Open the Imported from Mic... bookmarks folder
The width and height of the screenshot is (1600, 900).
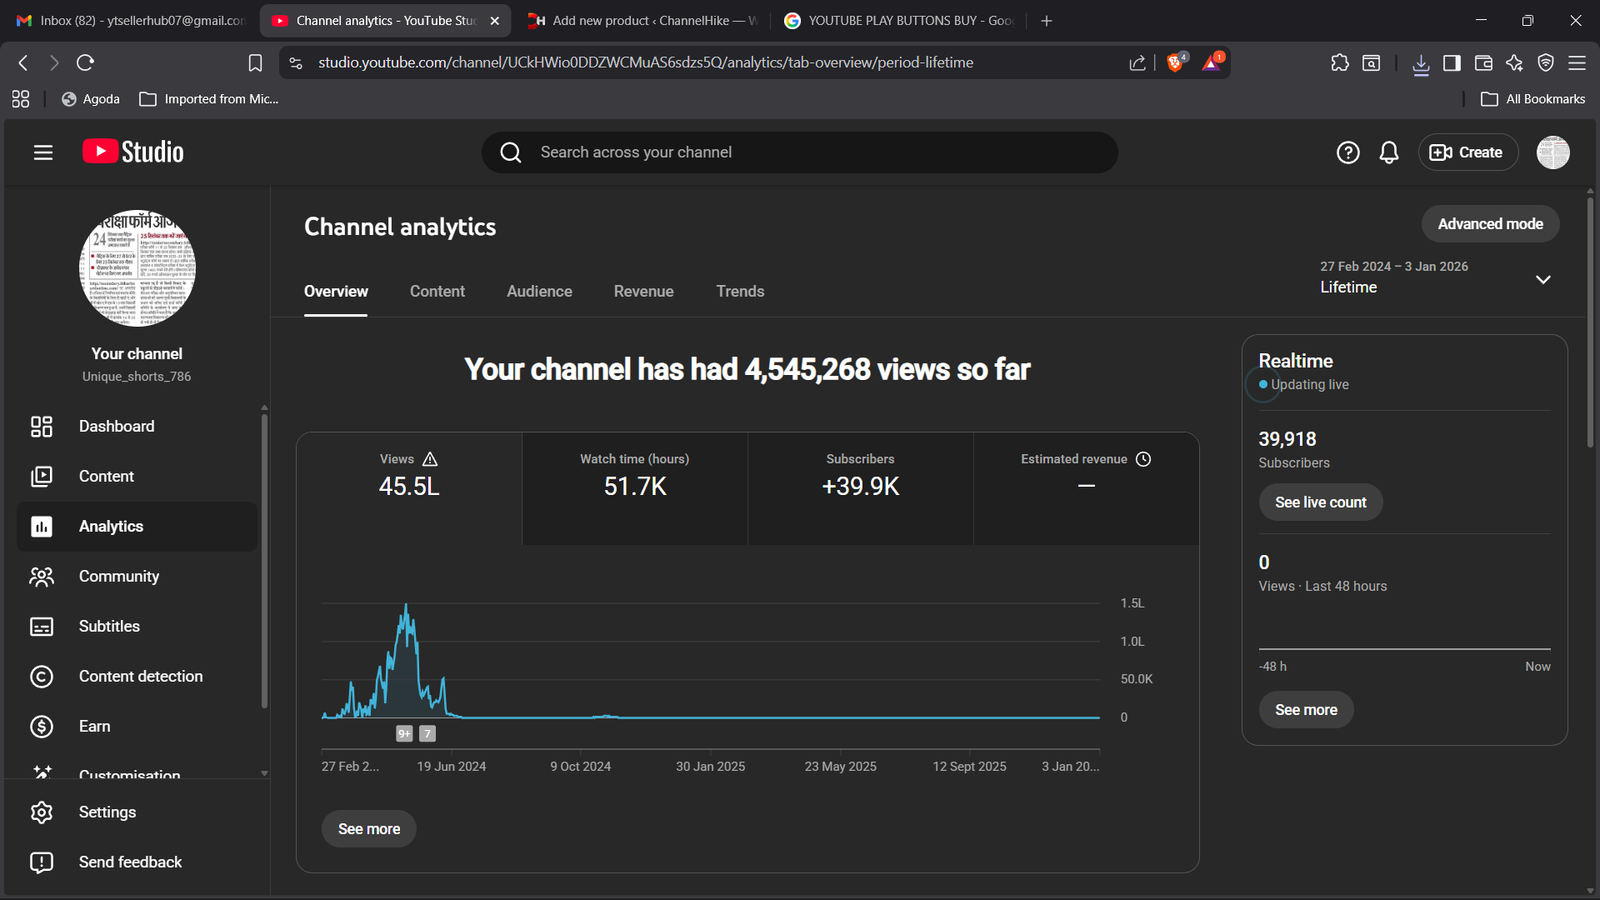pyautogui.click(x=209, y=99)
